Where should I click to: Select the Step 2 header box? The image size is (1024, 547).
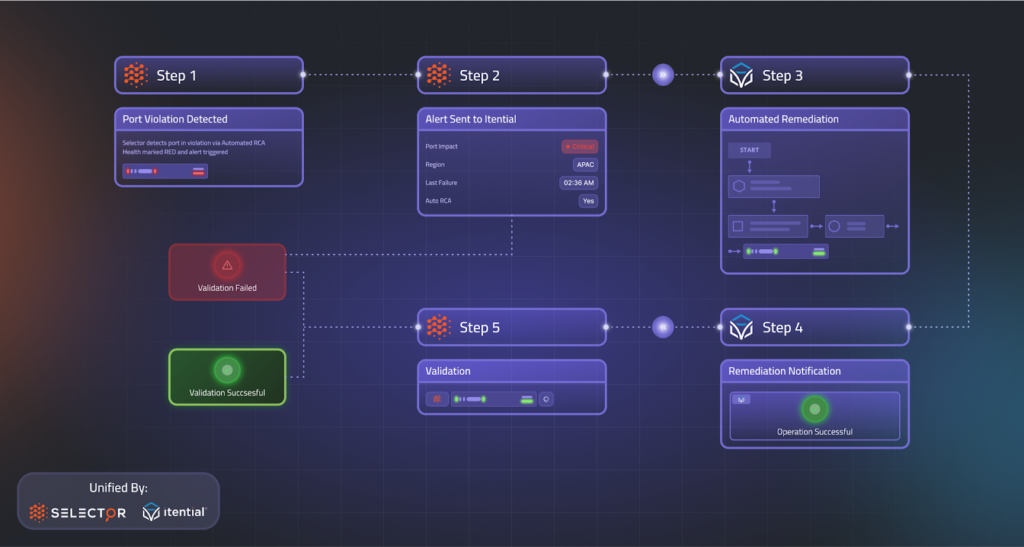click(x=512, y=75)
